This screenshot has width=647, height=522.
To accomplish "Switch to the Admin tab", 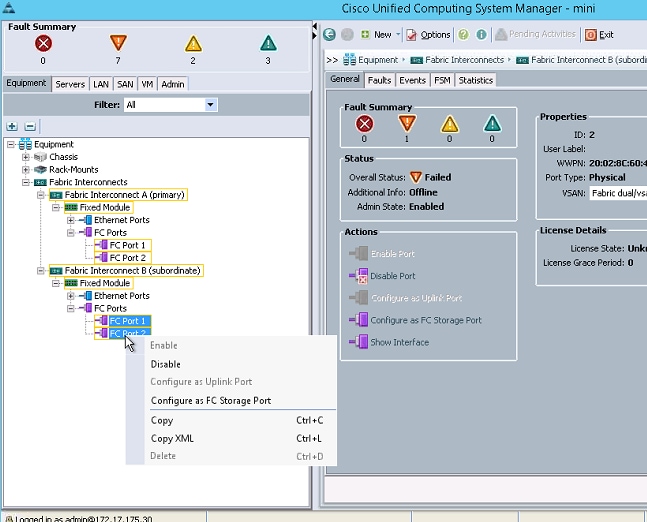I will coord(172,84).
